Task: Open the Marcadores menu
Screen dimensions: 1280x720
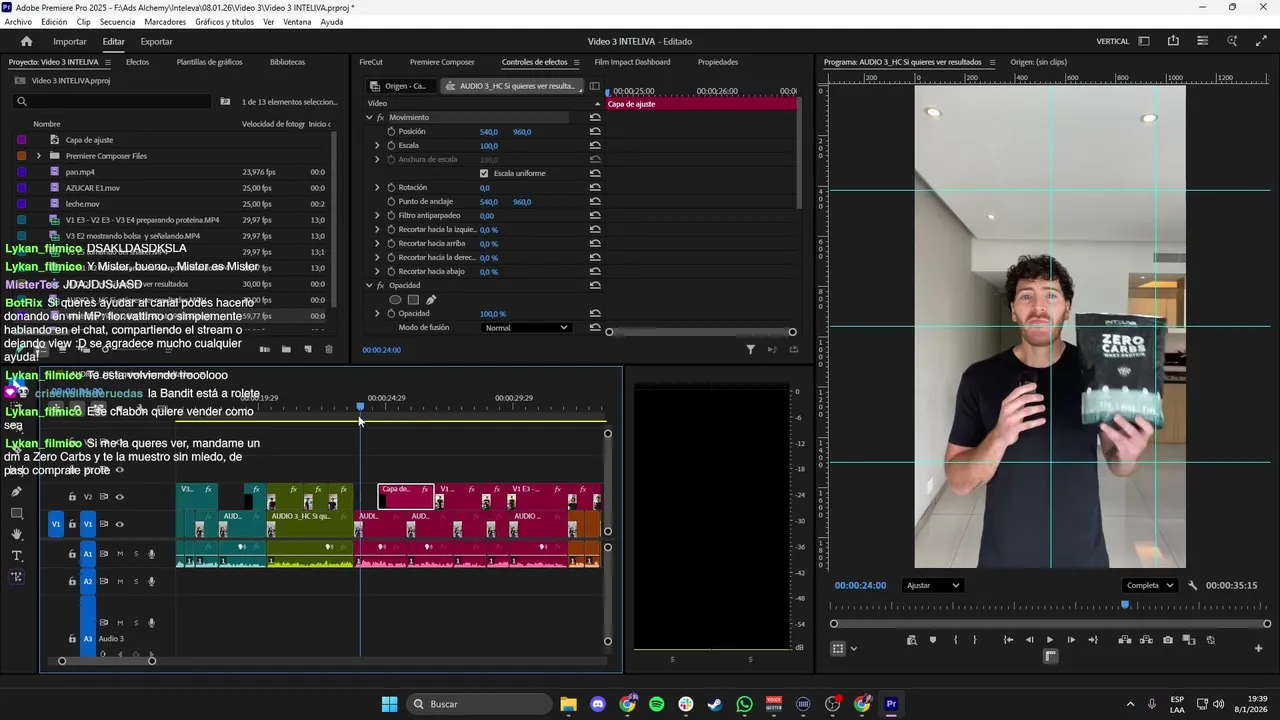Action: tap(165, 22)
